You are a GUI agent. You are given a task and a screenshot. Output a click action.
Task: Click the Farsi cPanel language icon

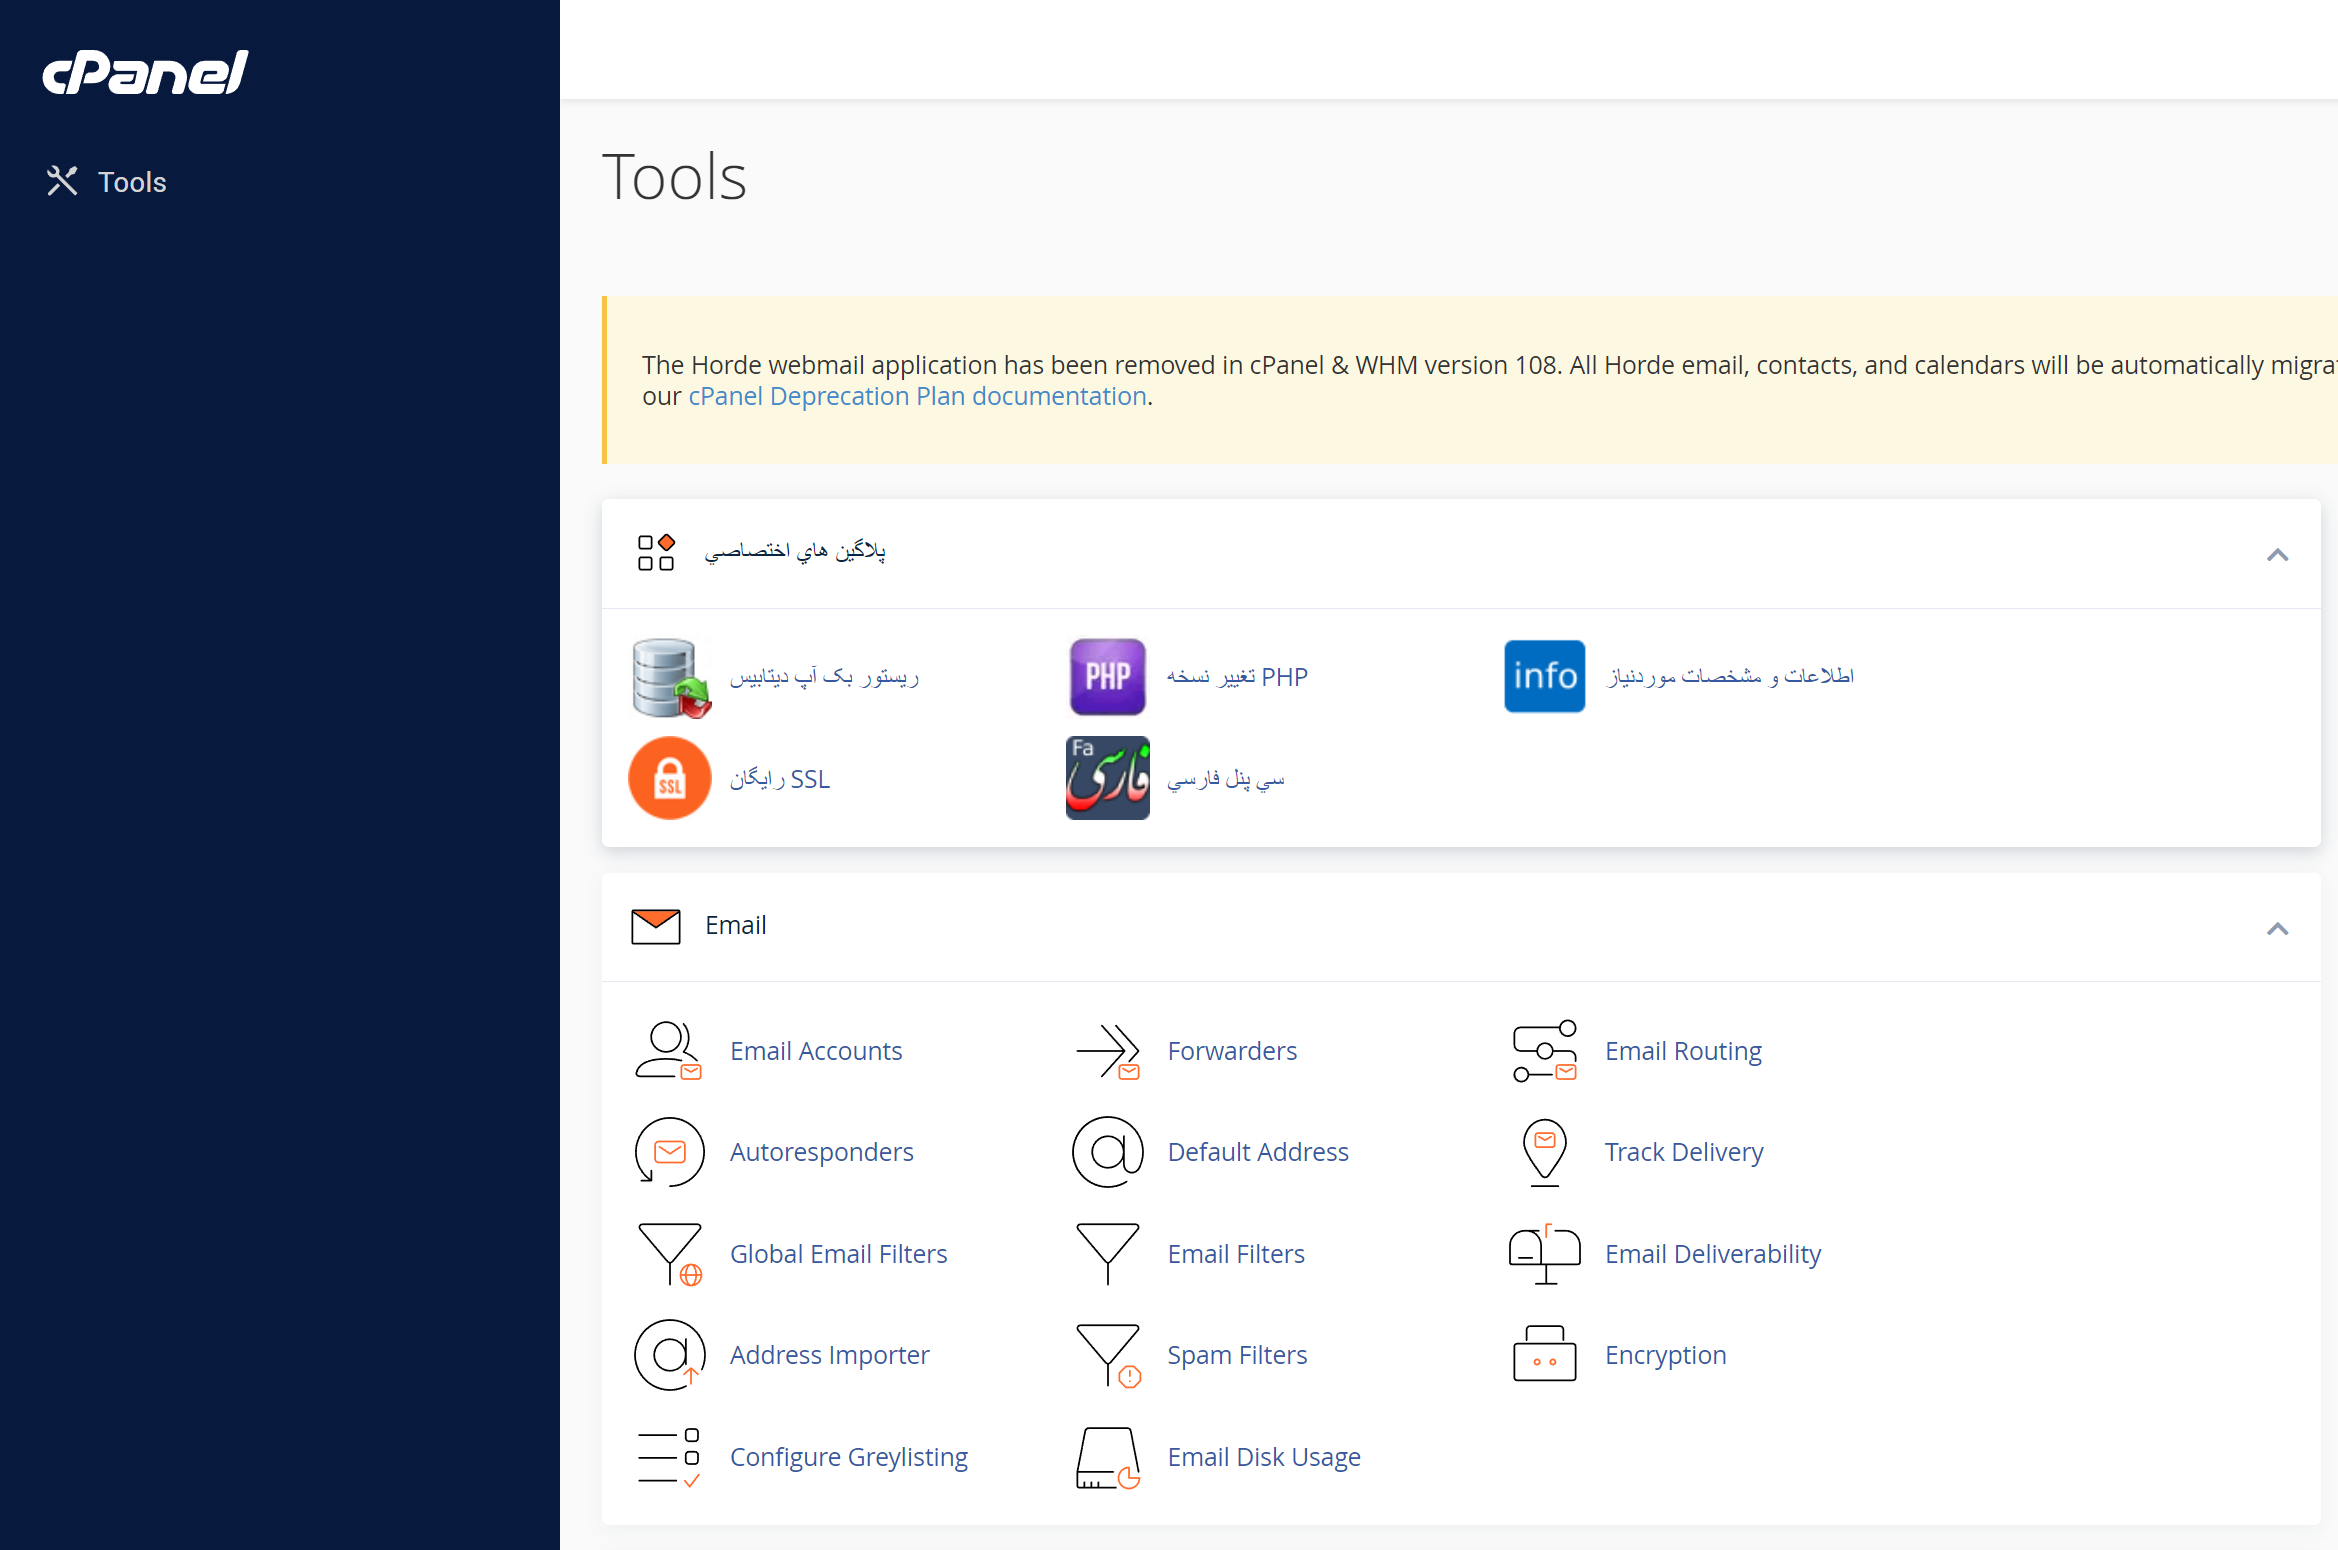tap(1107, 778)
